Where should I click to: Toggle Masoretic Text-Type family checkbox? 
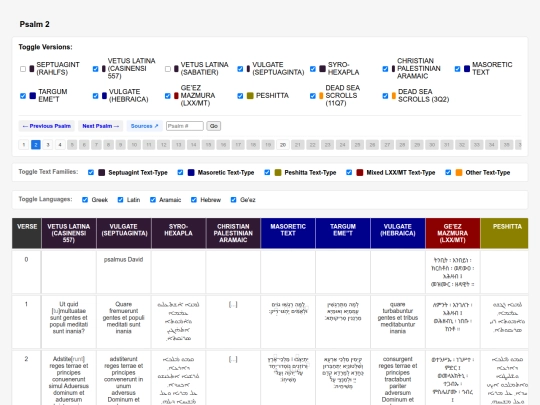[180, 173]
